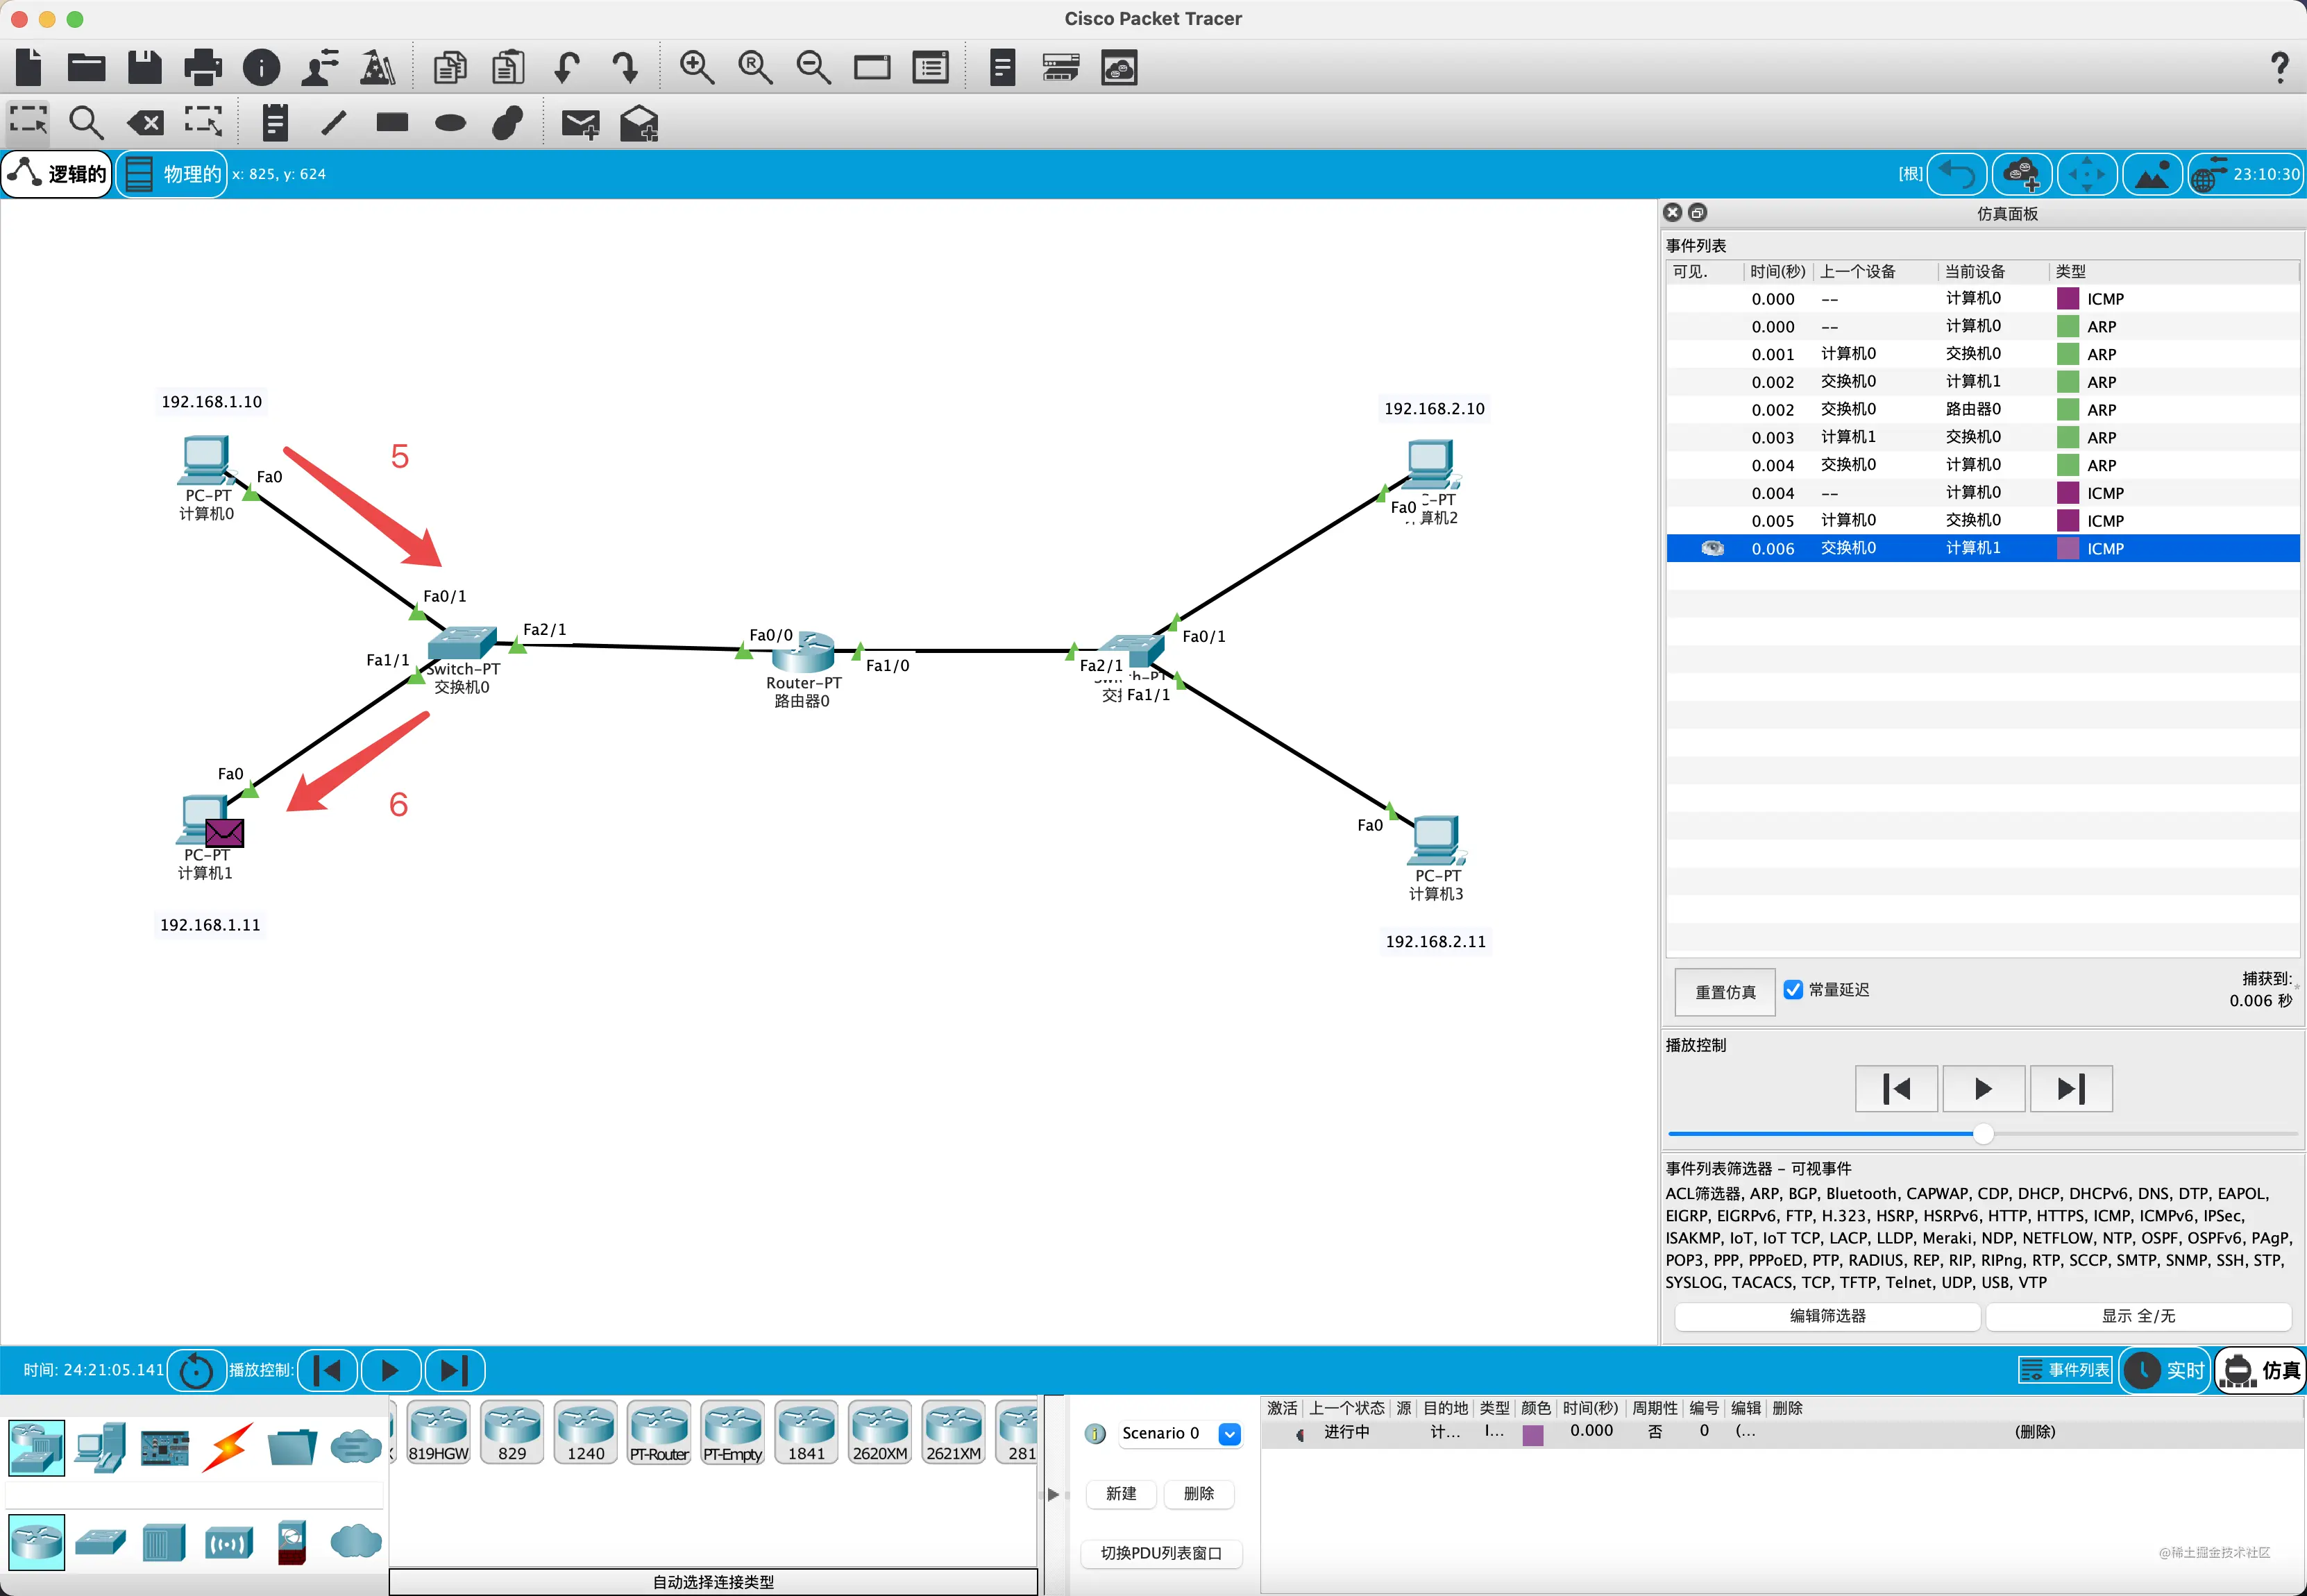Add Simple PDU envelope icon
This screenshot has width=2307, height=1596.
580,124
